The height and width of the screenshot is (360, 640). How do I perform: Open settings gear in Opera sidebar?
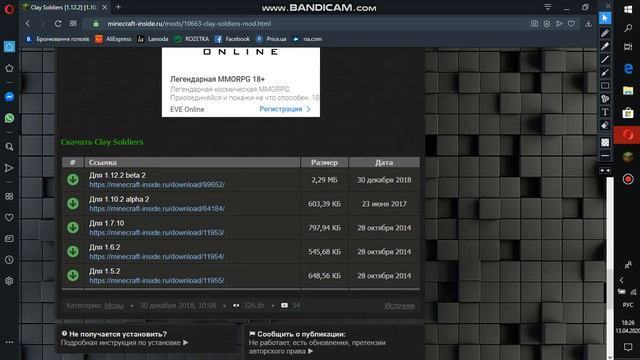pos(9,281)
